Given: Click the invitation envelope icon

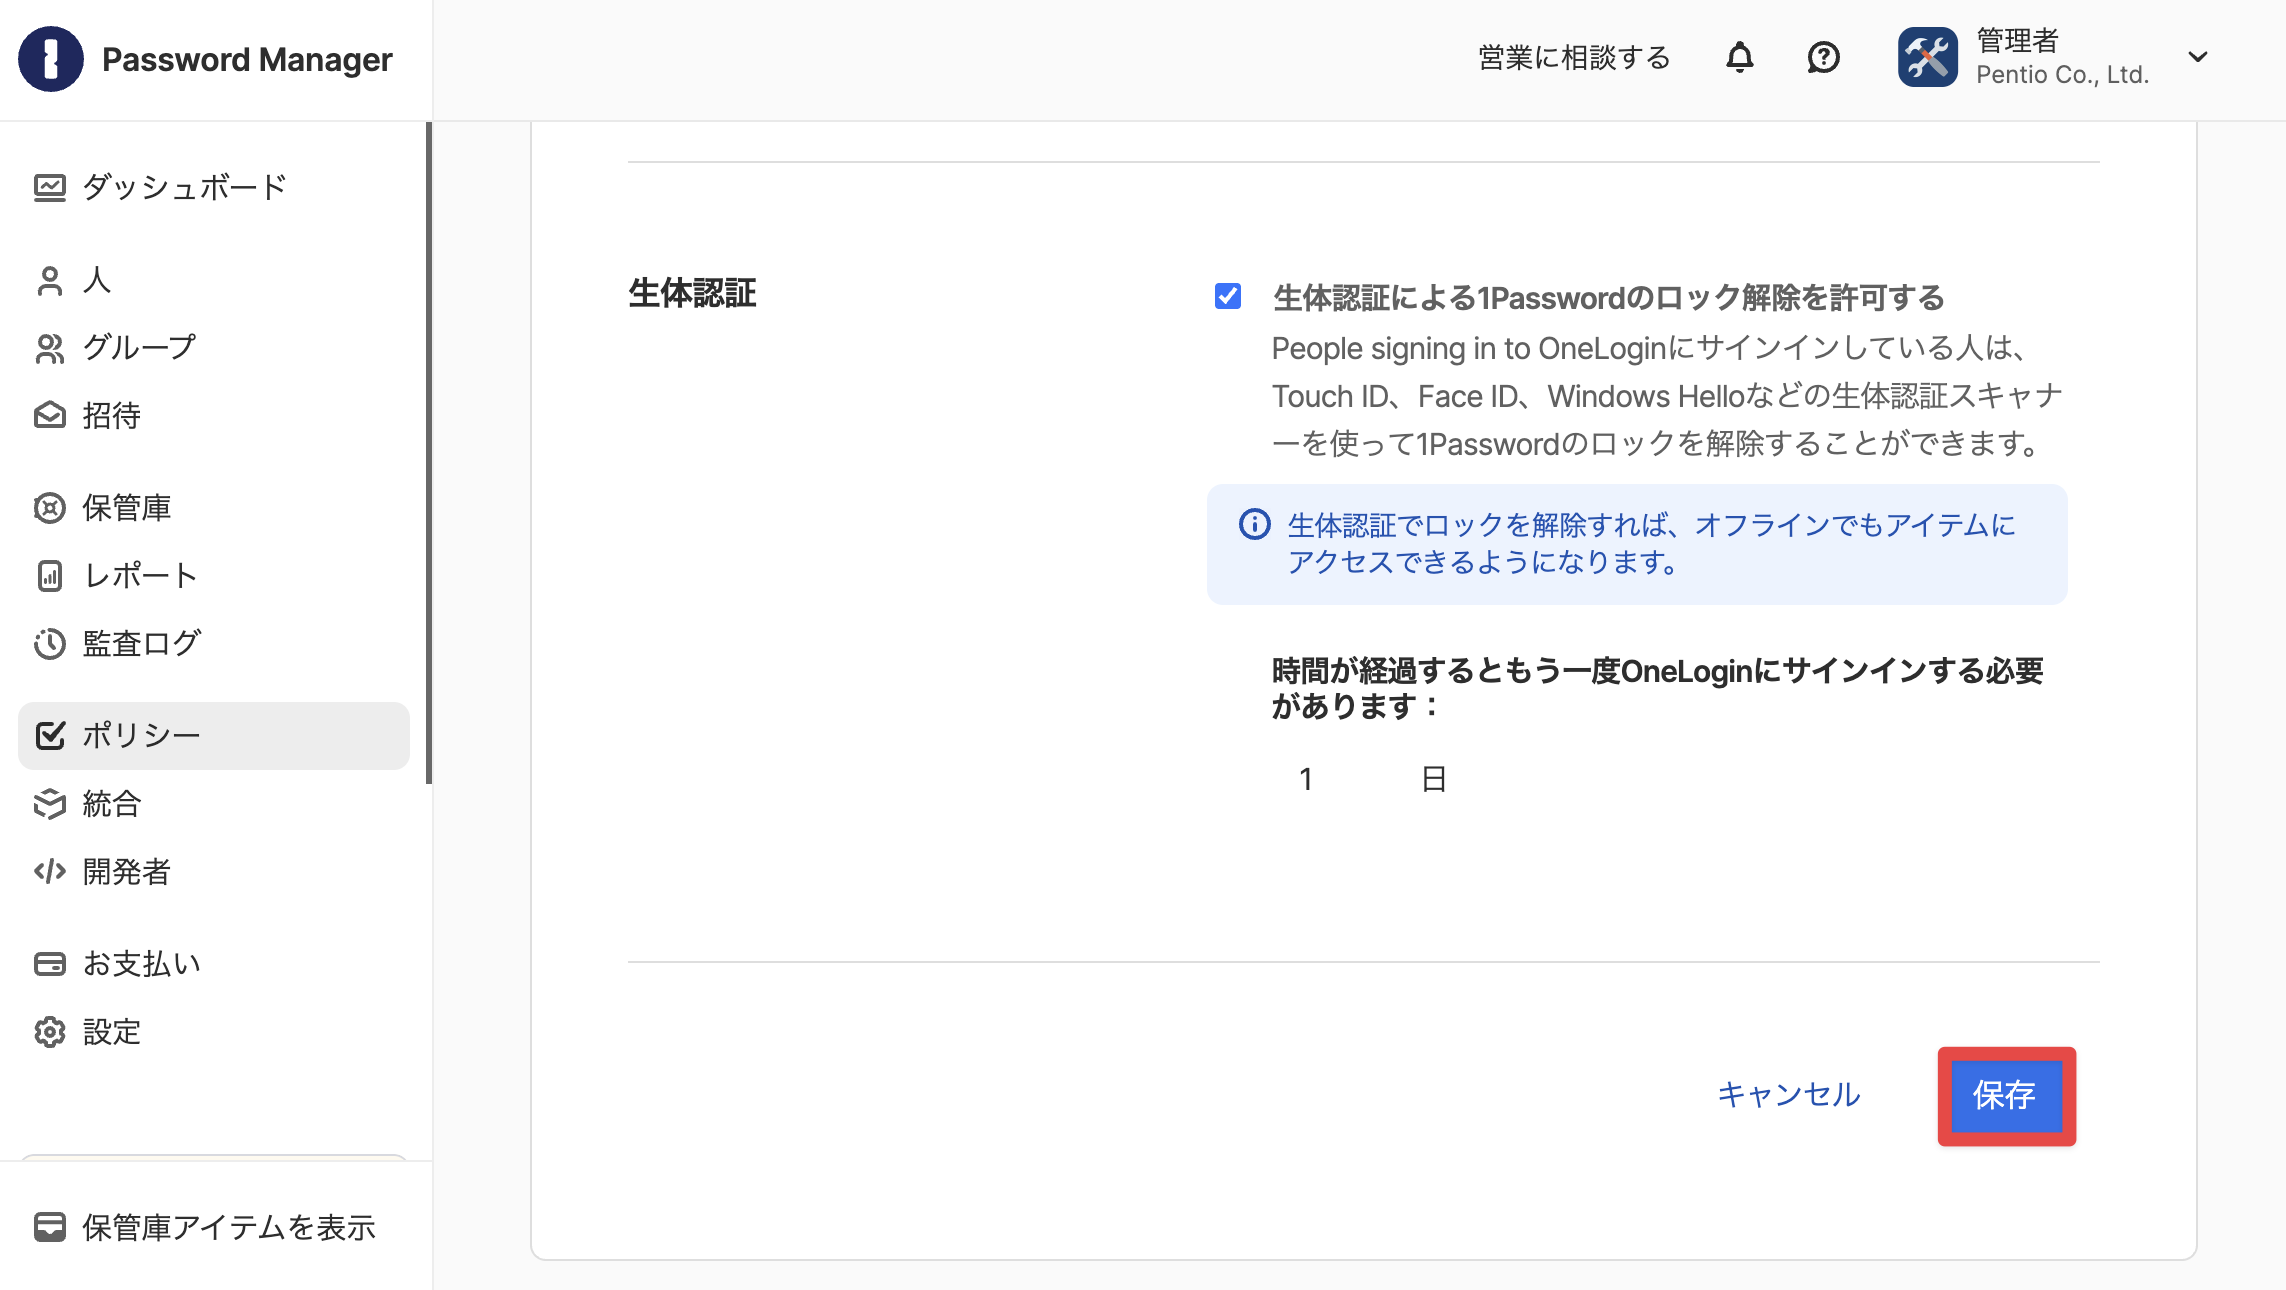Looking at the screenshot, I should 50,416.
